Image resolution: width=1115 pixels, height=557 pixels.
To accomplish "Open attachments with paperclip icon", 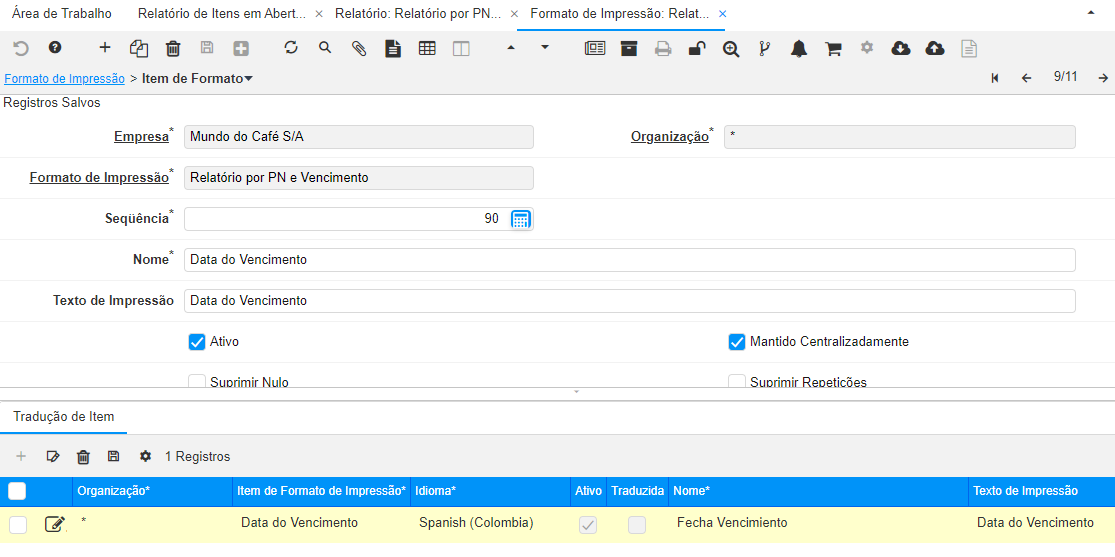I will (359, 48).
